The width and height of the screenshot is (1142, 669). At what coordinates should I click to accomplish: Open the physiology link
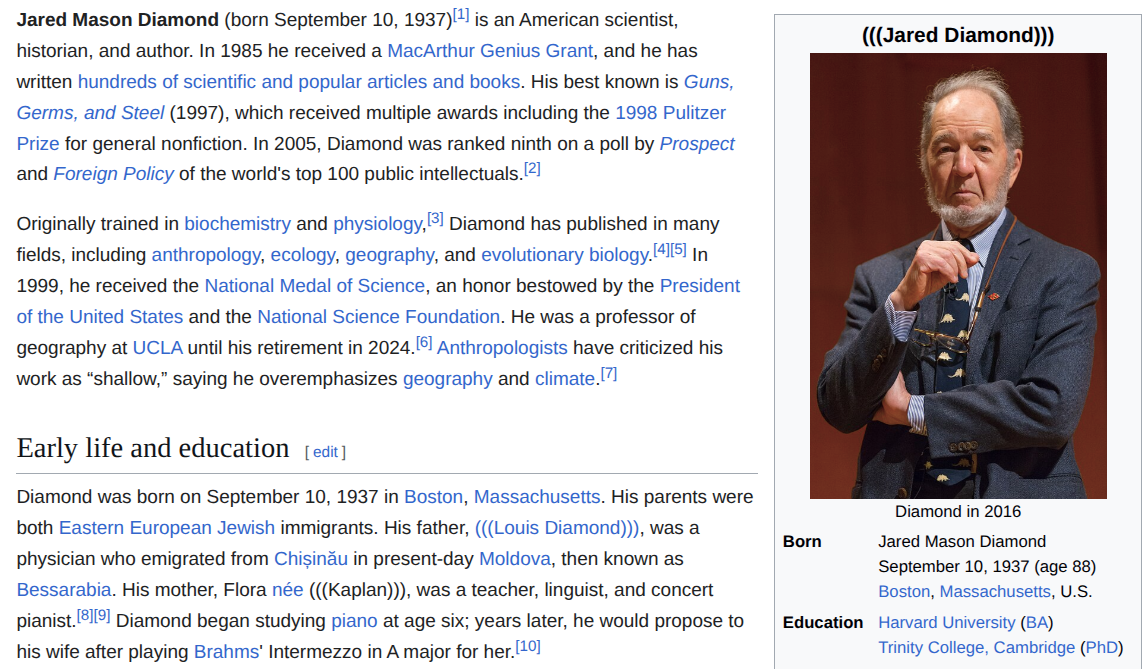pos(377,224)
